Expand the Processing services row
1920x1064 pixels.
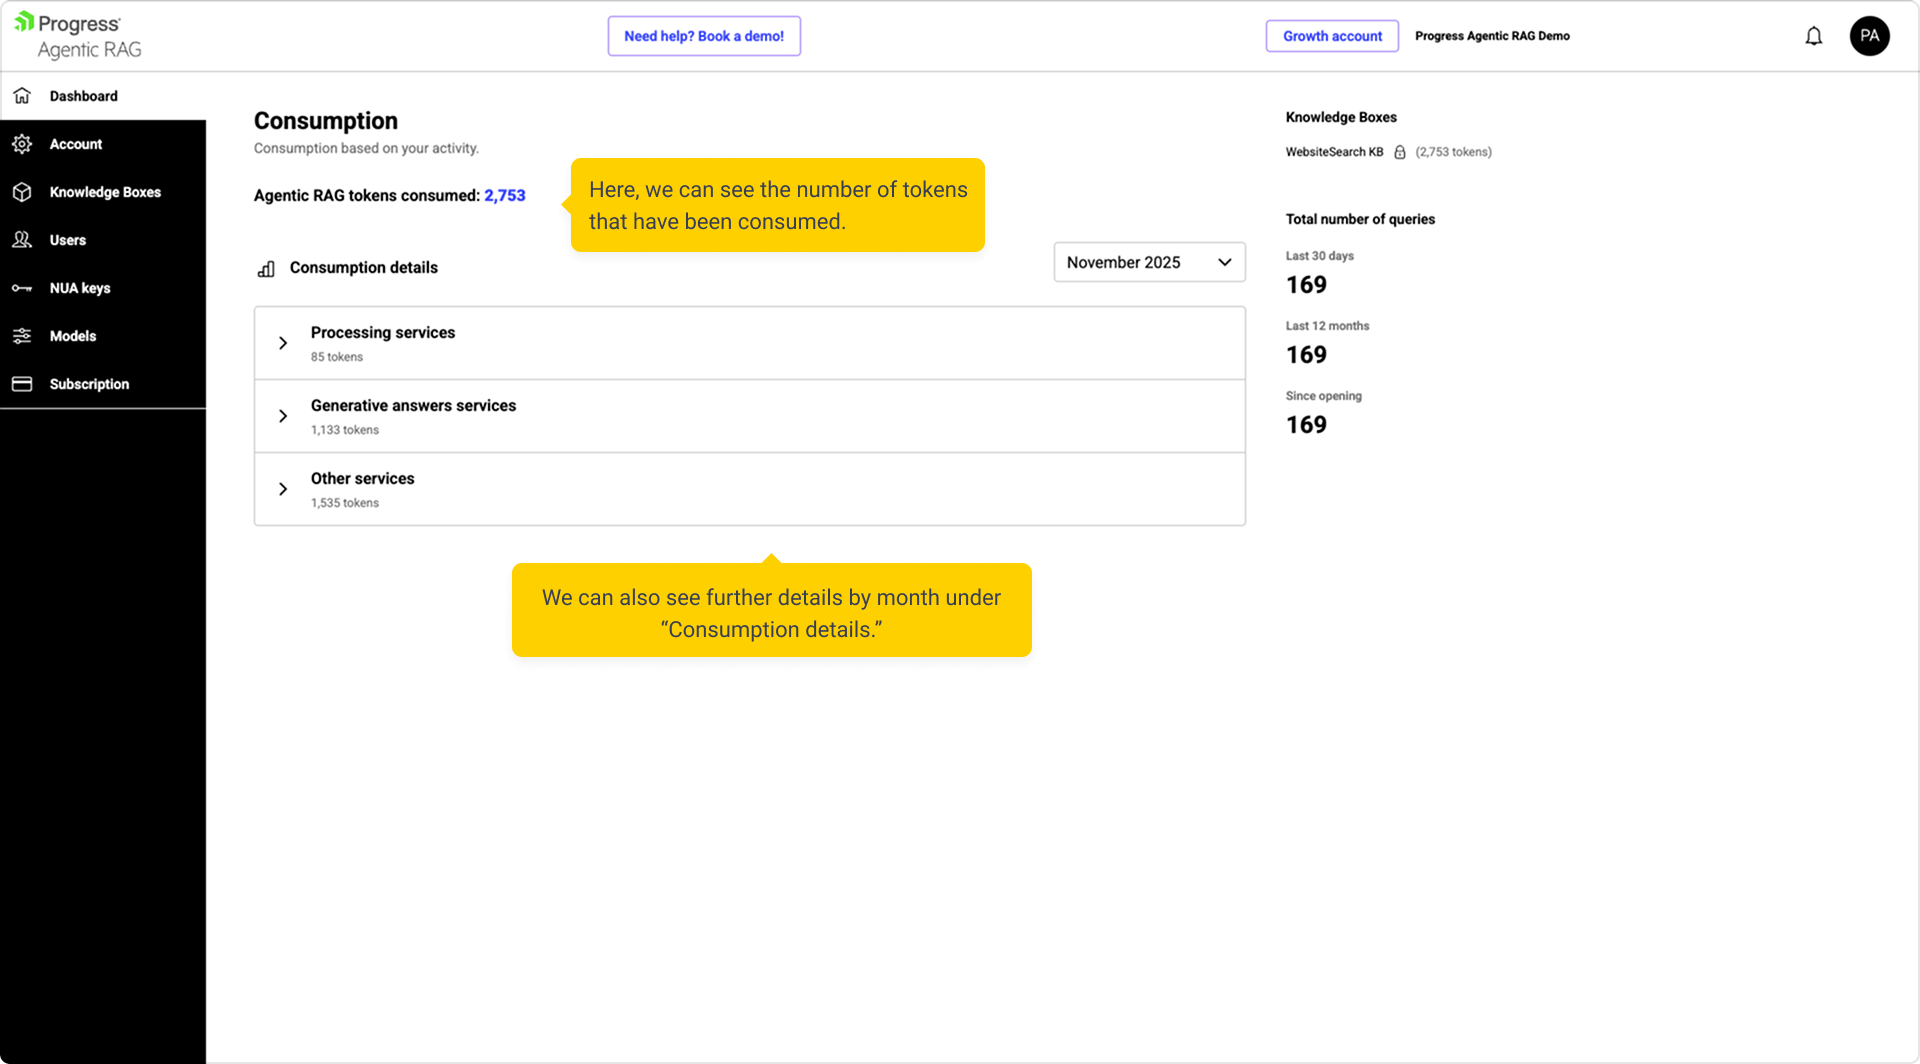[283, 343]
